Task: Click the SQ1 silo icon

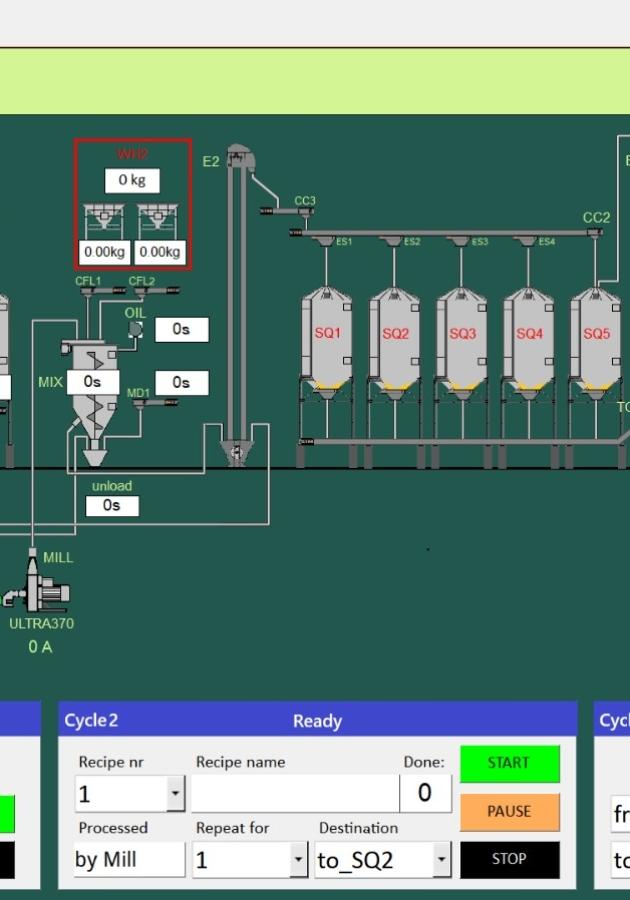Action: 327,340
